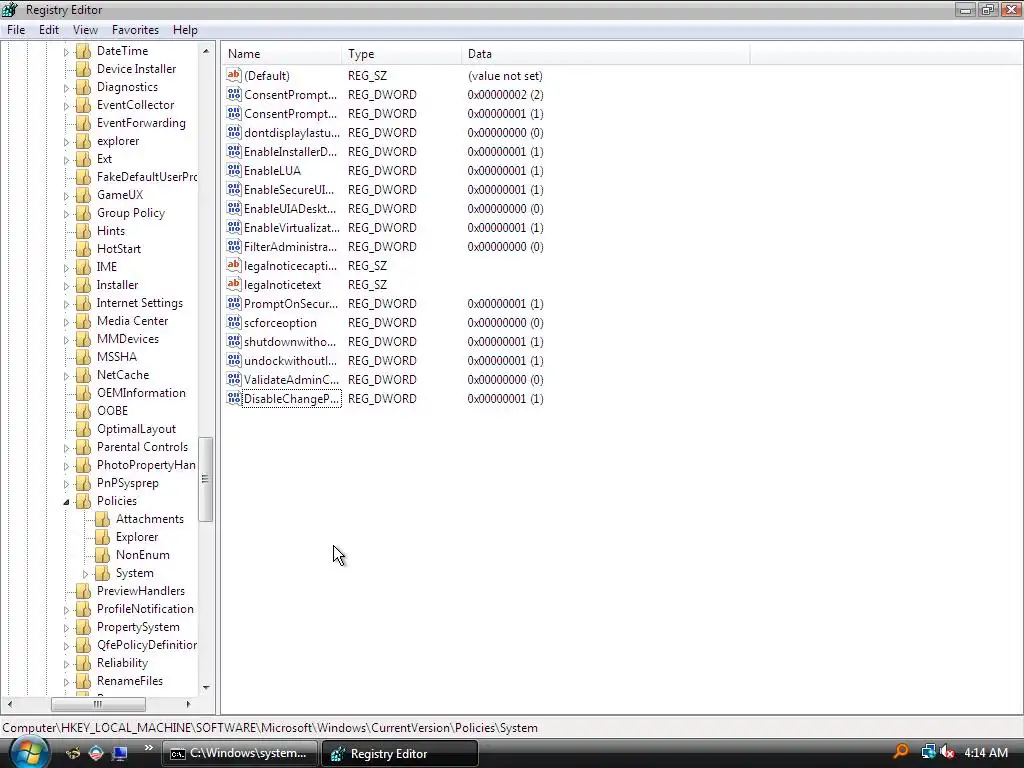Image resolution: width=1024 pixels, height=768 pixels.
Task: Click the 4:14 AM system clock
Action: tap(985, 752)
